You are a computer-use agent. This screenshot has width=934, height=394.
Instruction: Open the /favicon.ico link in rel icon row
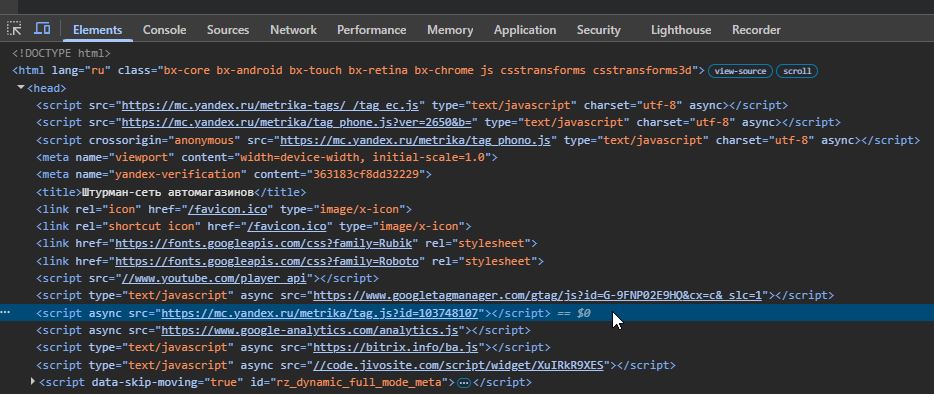point(228,209)
